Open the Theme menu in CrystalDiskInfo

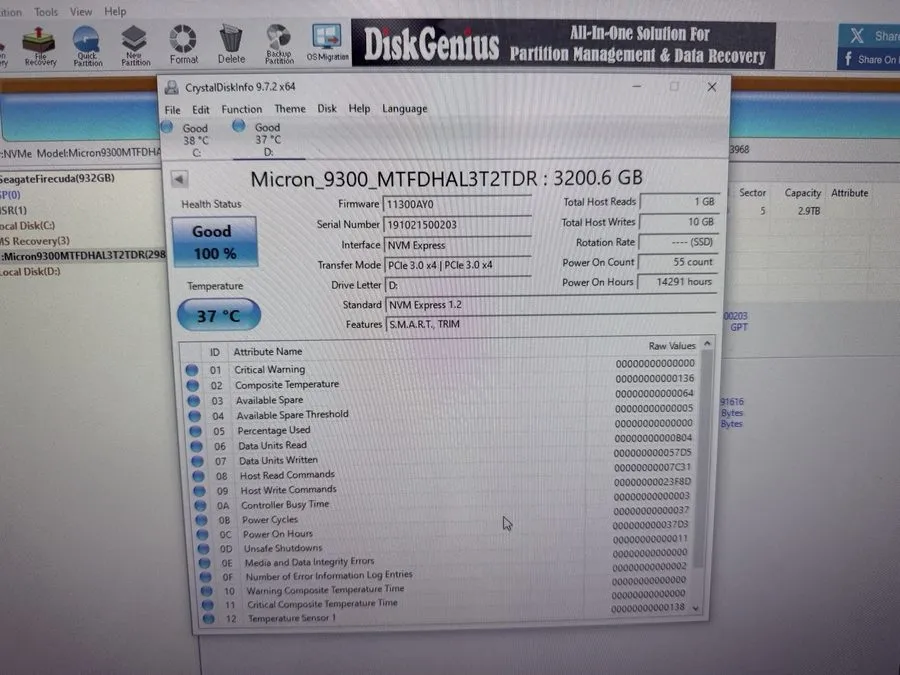tap(290, 108)
